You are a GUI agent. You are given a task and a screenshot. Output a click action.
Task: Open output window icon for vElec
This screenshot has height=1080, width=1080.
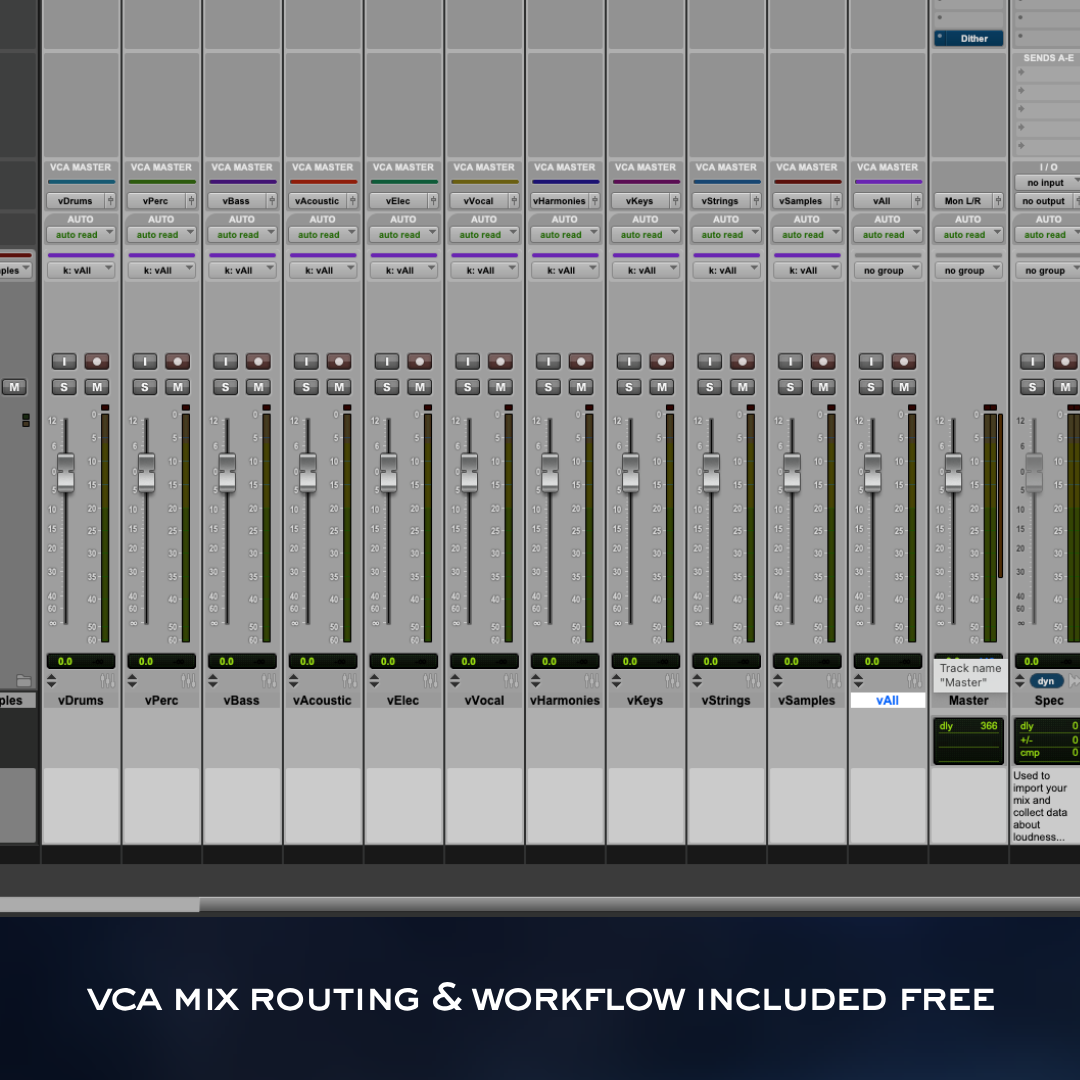(x=430, y=681)
